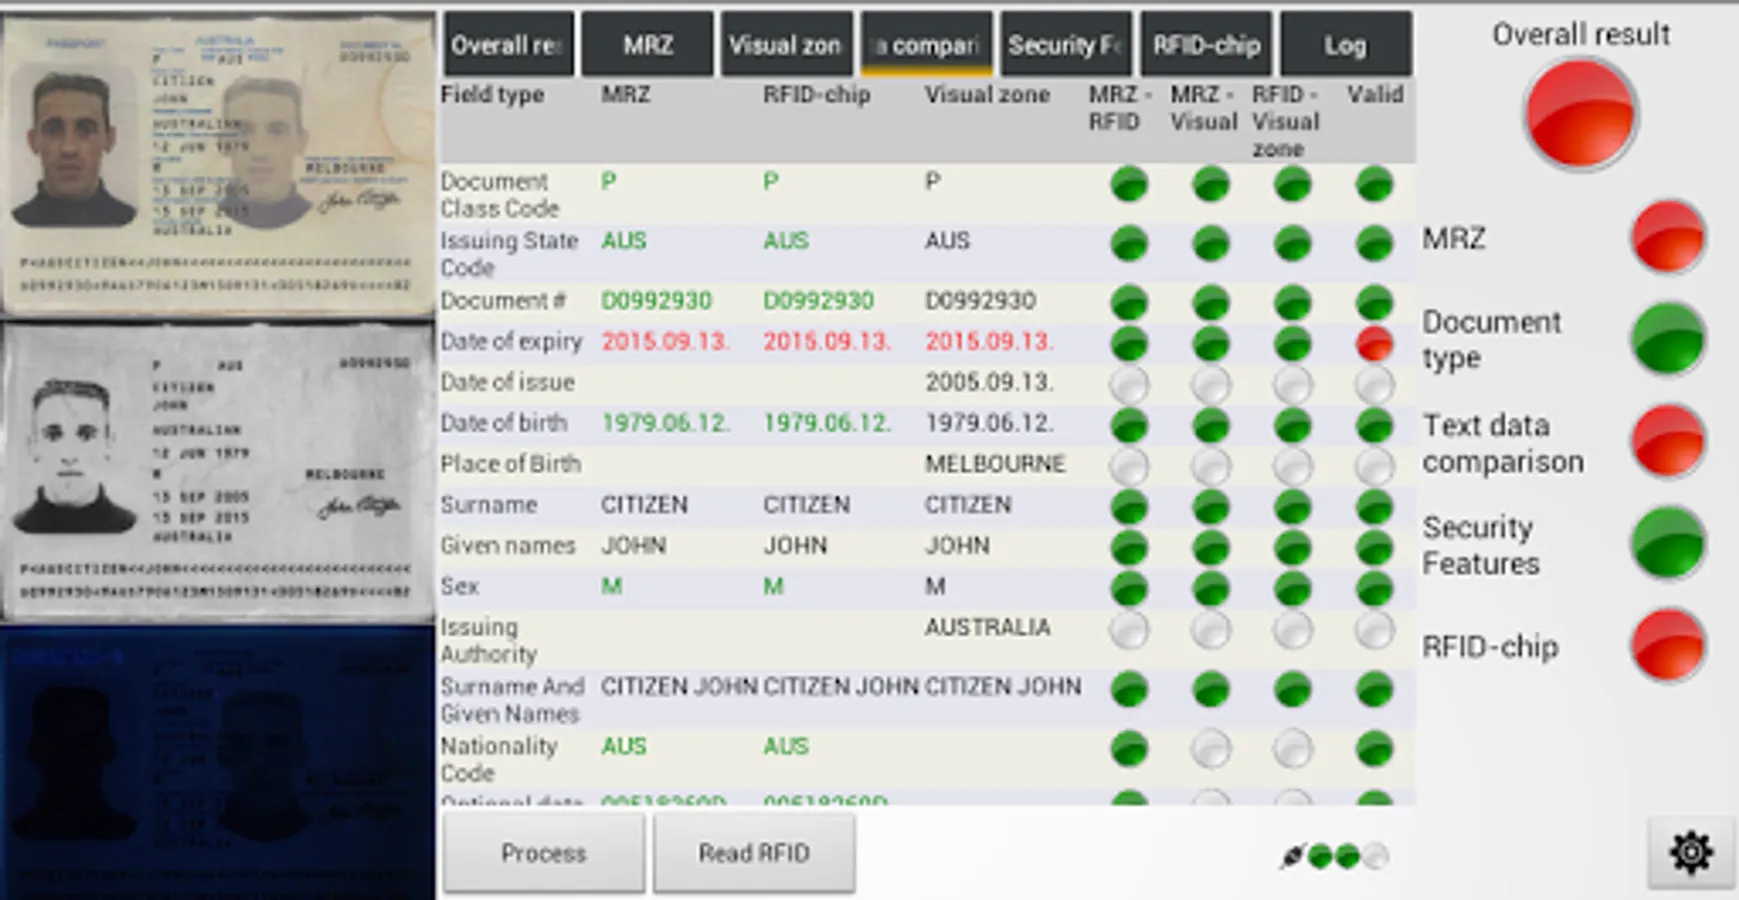1739x900 pixels.
Task: Select the color passport scan thumbnail
Action: [x=217, y=165]
